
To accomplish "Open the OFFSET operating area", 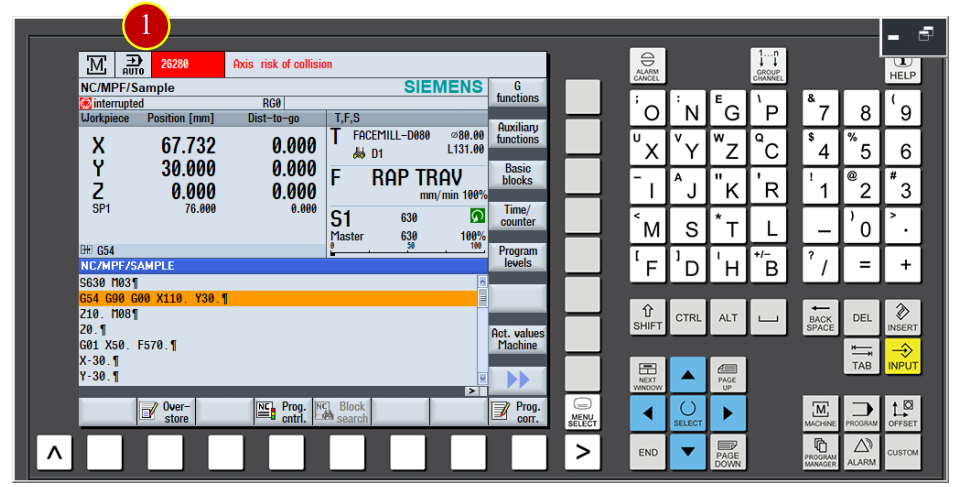I will [902, 413].
